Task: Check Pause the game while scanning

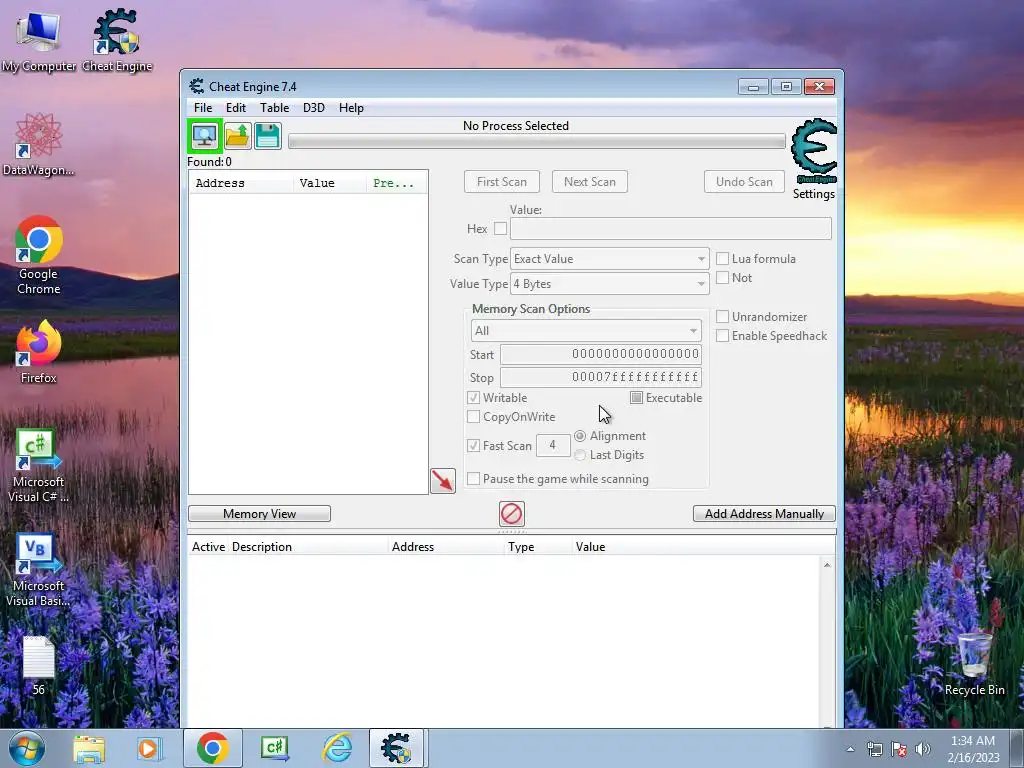Action: (x=473, y=479)
